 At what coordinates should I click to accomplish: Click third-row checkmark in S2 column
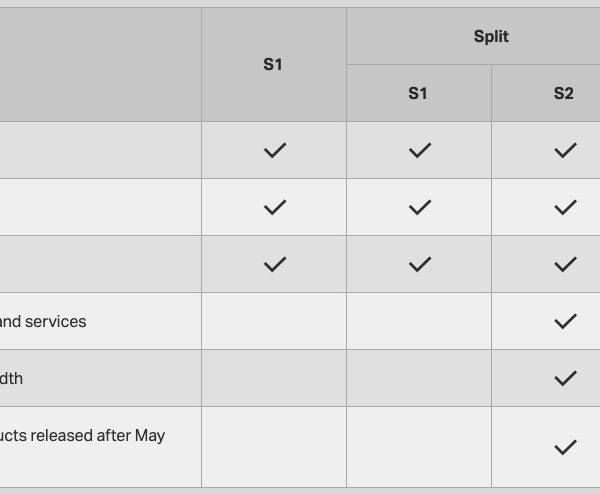pyautogui.click(x=565, y=265)
